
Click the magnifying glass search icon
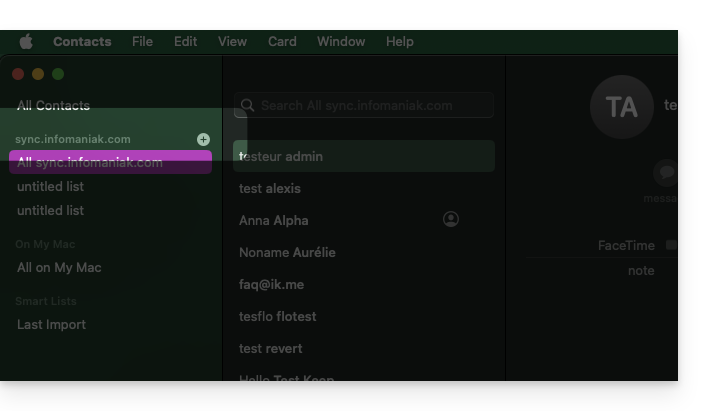(x=247, y=106)
